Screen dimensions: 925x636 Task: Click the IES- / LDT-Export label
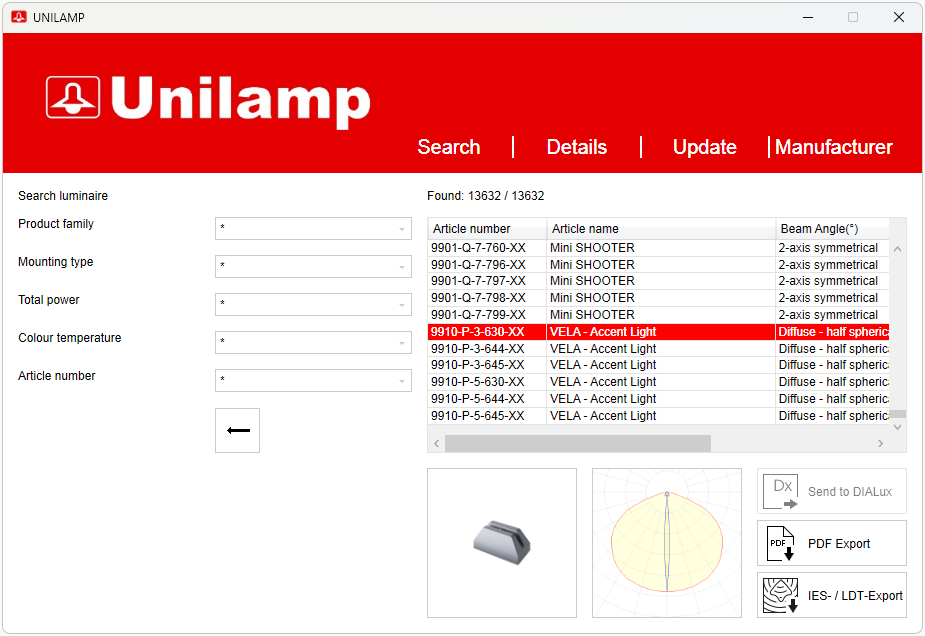click(855, 596)
